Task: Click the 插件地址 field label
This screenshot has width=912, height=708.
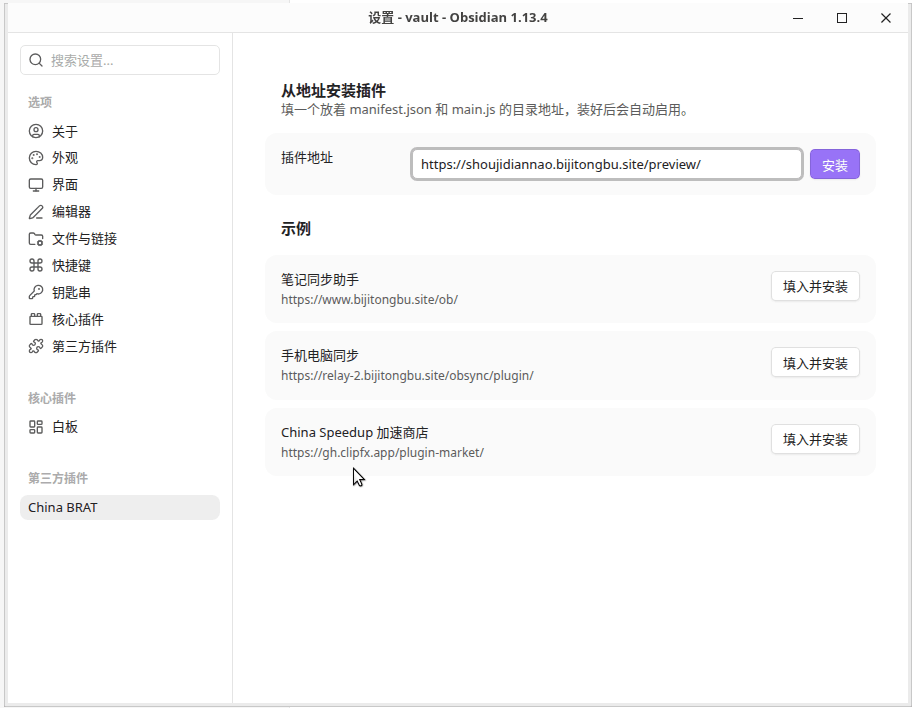Action: (x=307, y=158)
